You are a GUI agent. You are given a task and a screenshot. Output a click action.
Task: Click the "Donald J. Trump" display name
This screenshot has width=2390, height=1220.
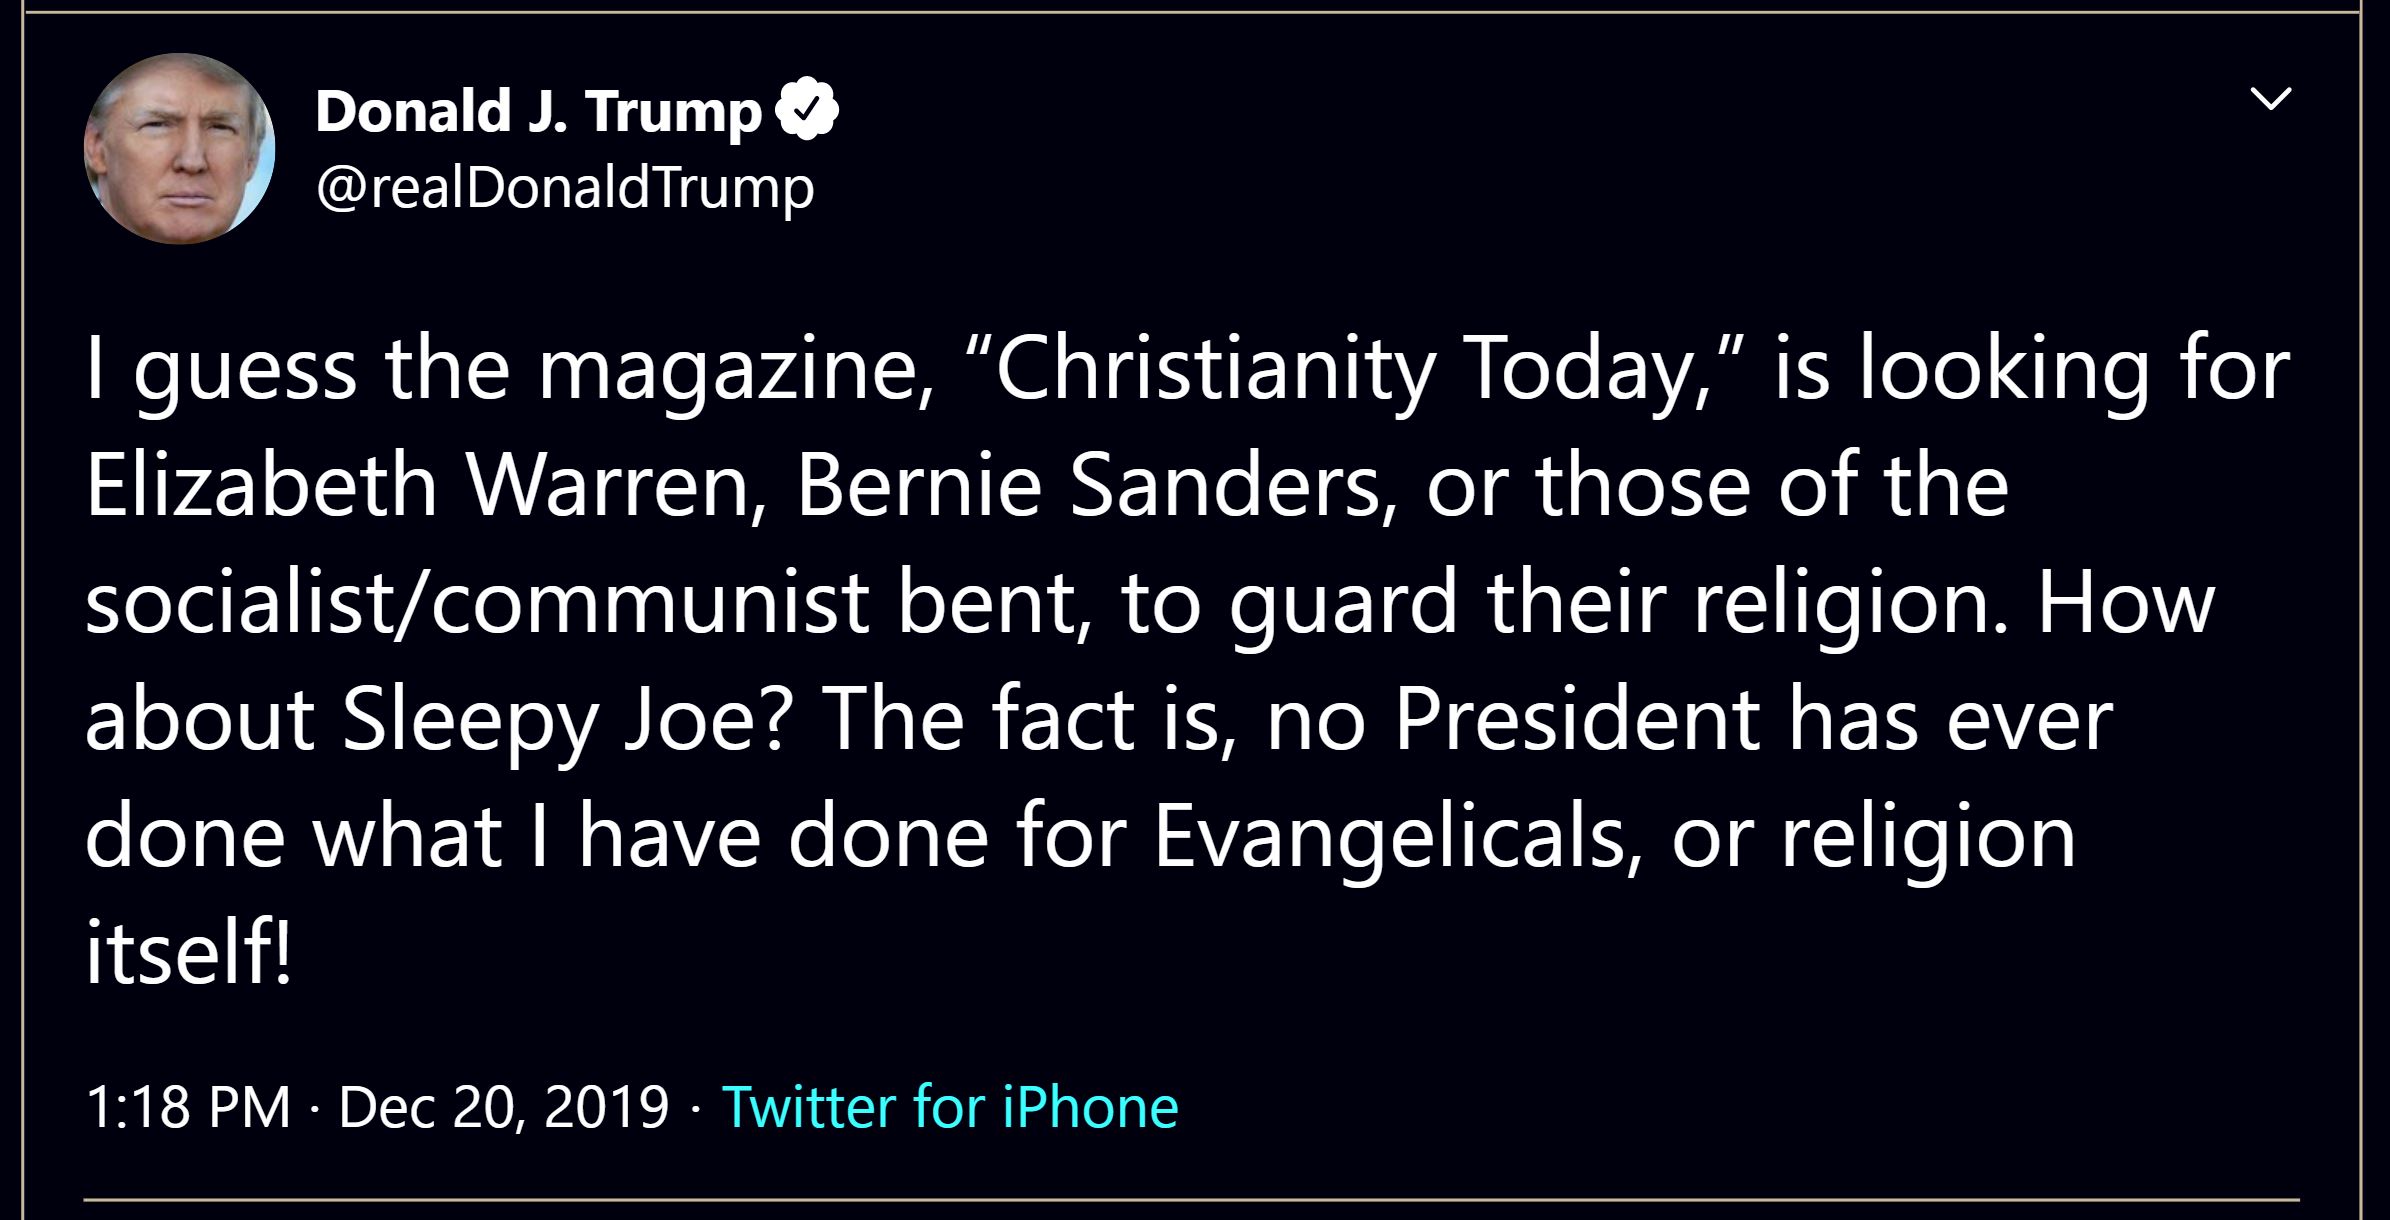click(x=538, y=110)
